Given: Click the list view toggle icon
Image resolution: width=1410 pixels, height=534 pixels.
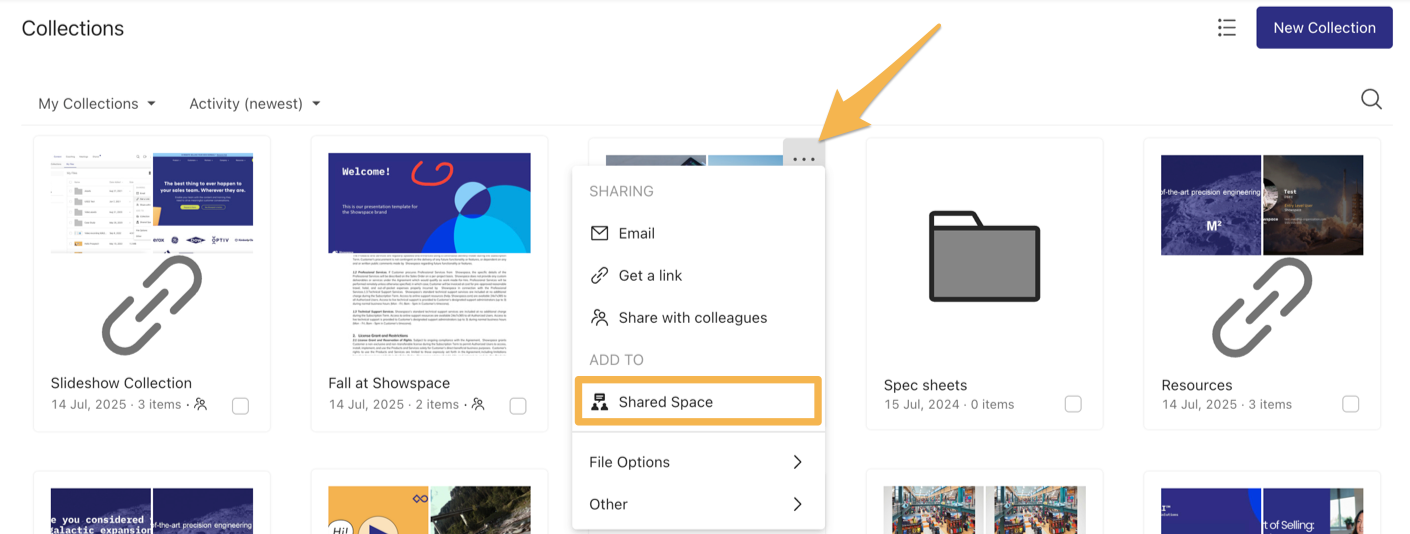Looking at the screenshot, I should pyautogui.click(x=1226, y=28).
